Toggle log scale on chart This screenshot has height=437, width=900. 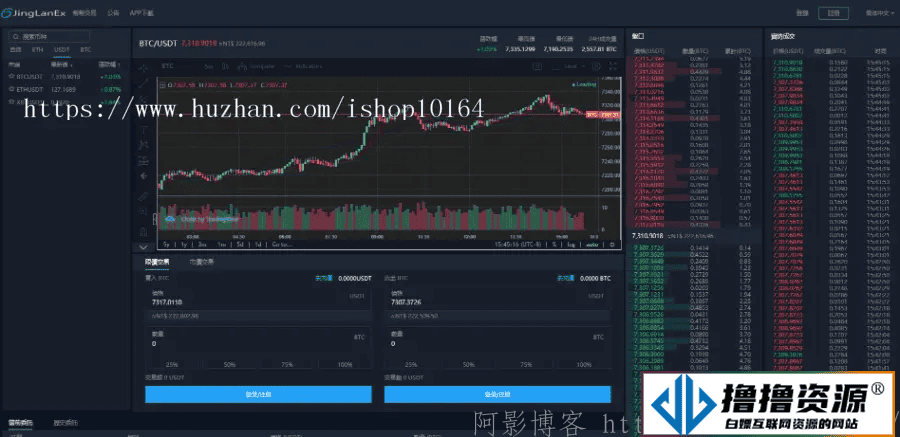pos(572,244)
